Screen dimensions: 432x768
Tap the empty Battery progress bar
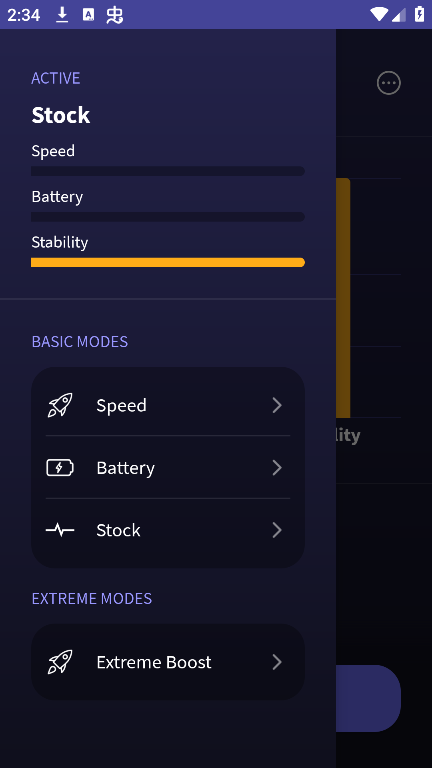(168, 216)
